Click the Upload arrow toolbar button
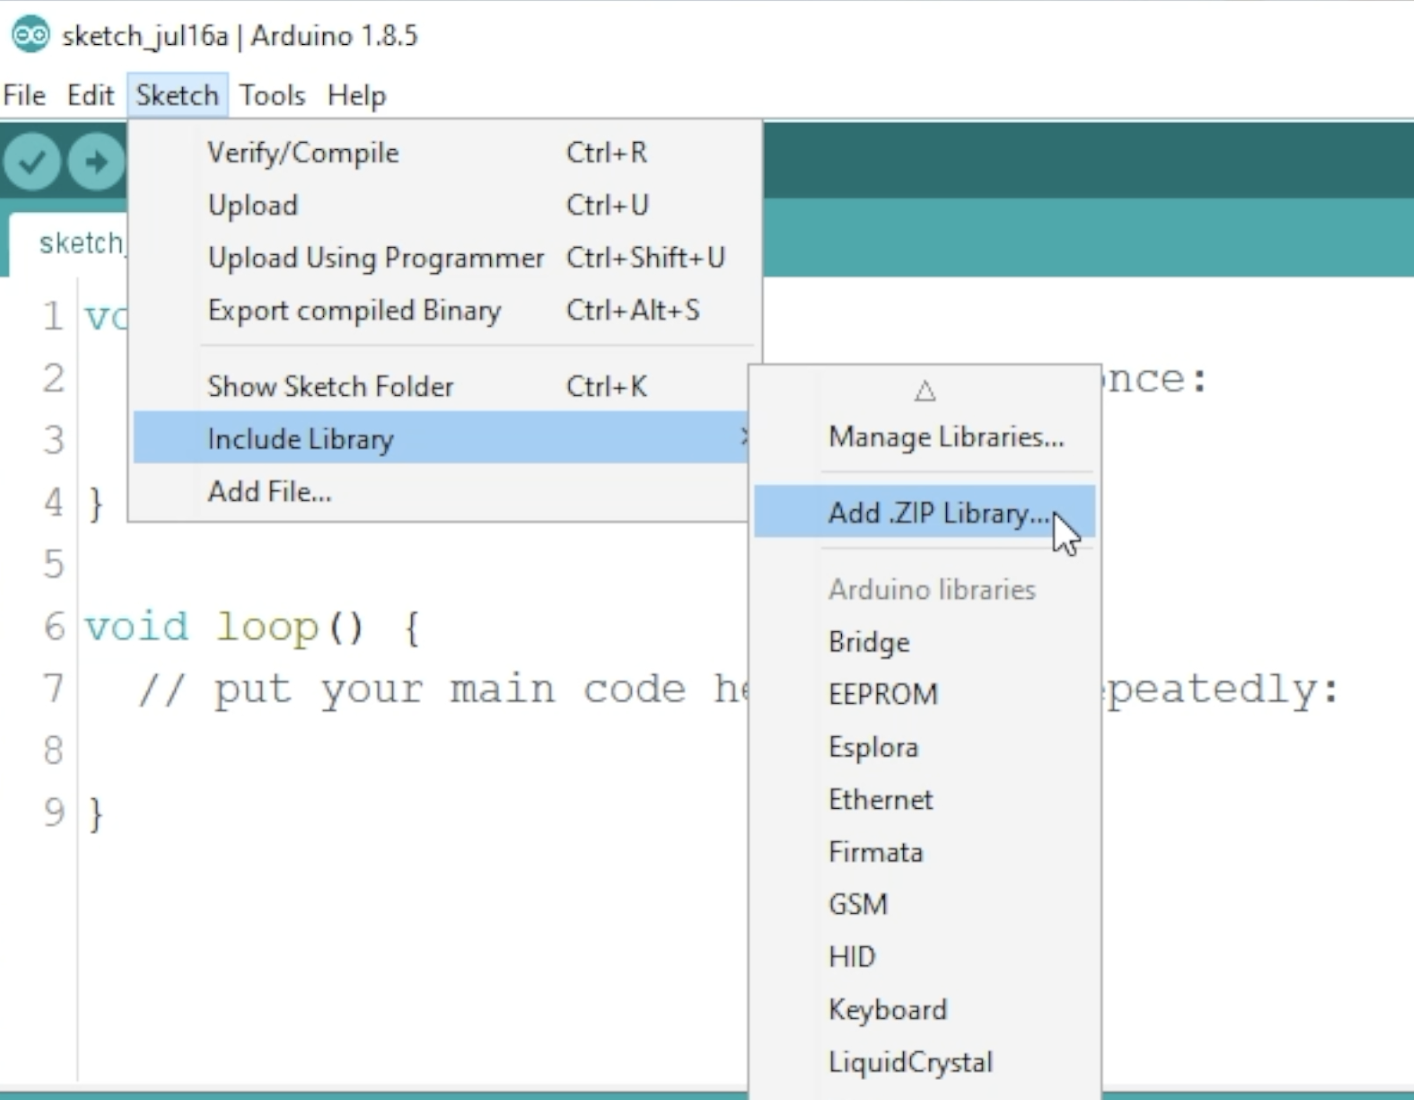 96,161
